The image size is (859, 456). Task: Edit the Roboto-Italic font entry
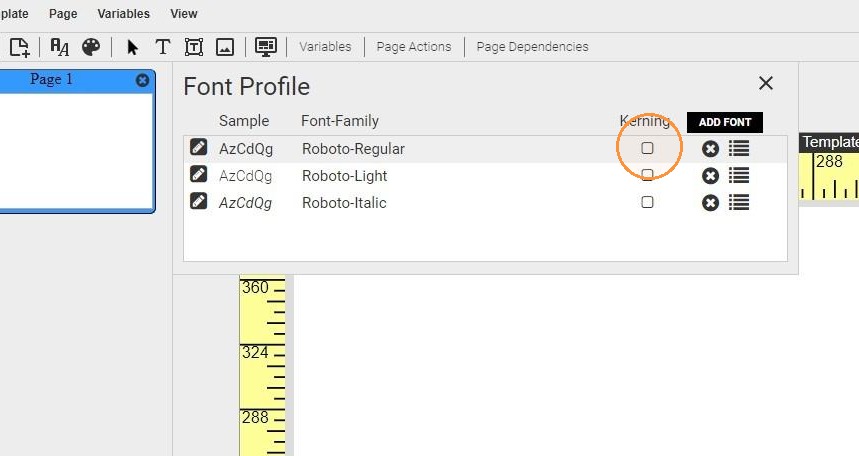coord(198,201)
